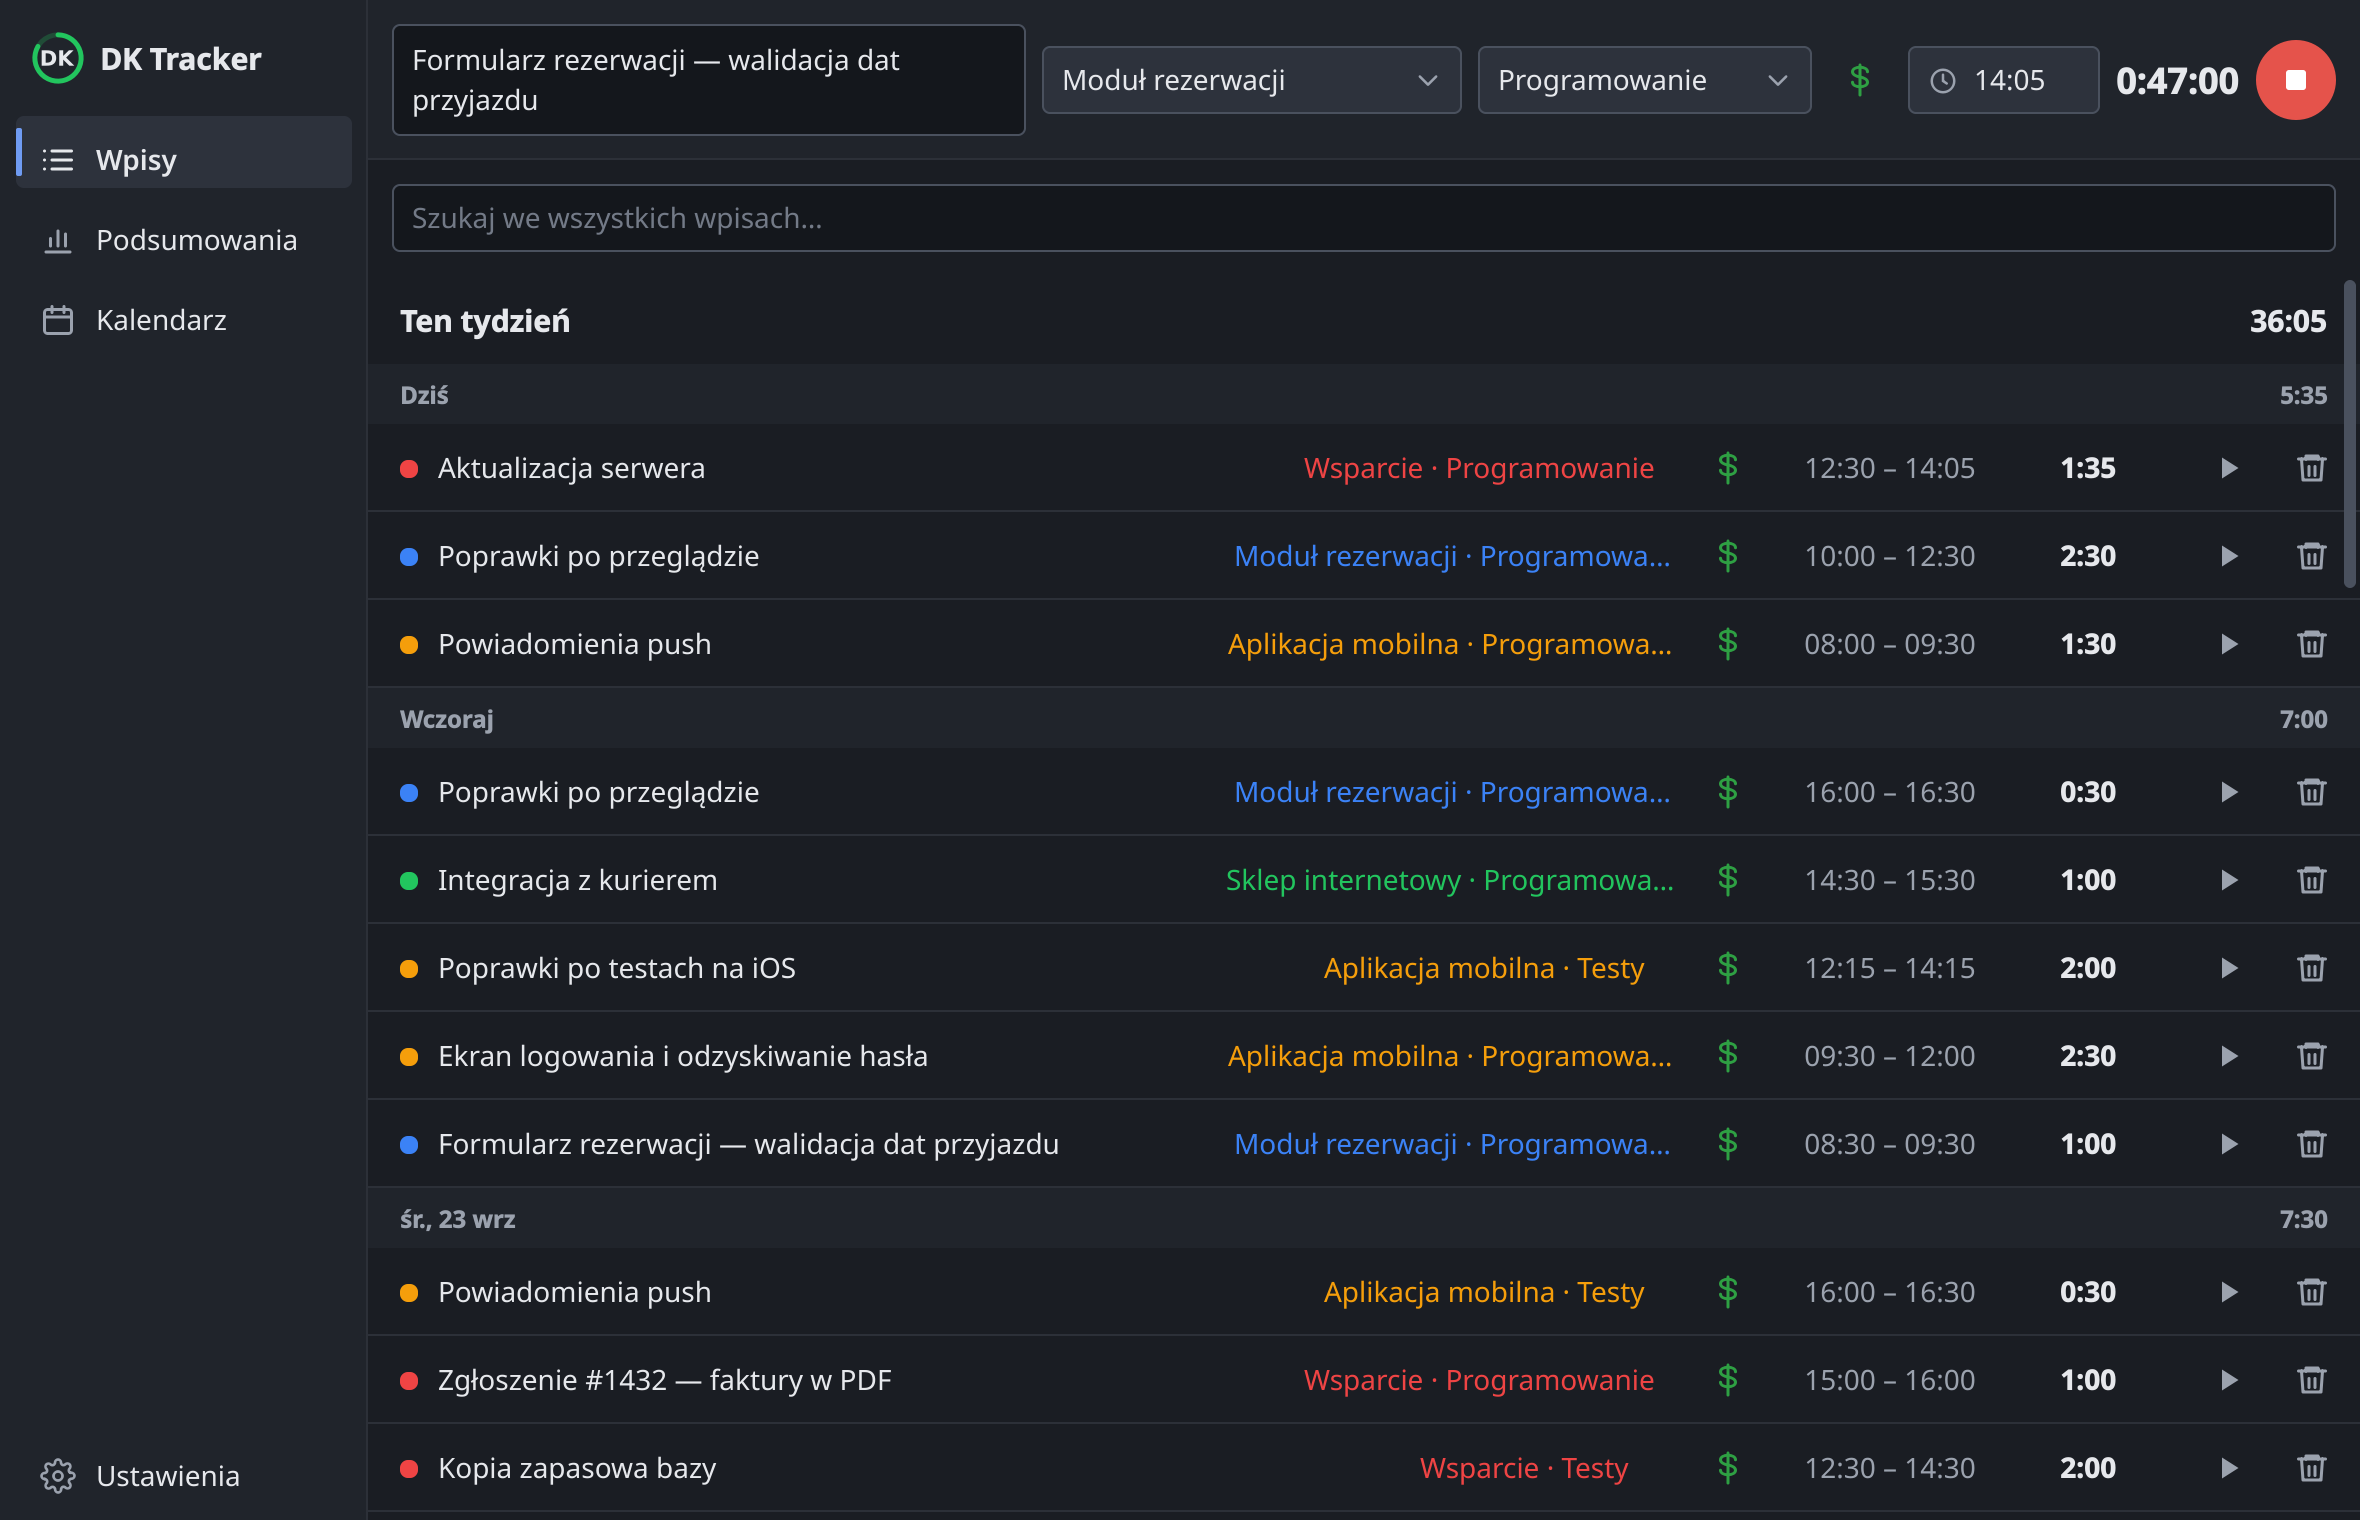Click Wsparcie · Testy project label
This screenshot has height=1520, width=2360.
tap(1524, 1468)
